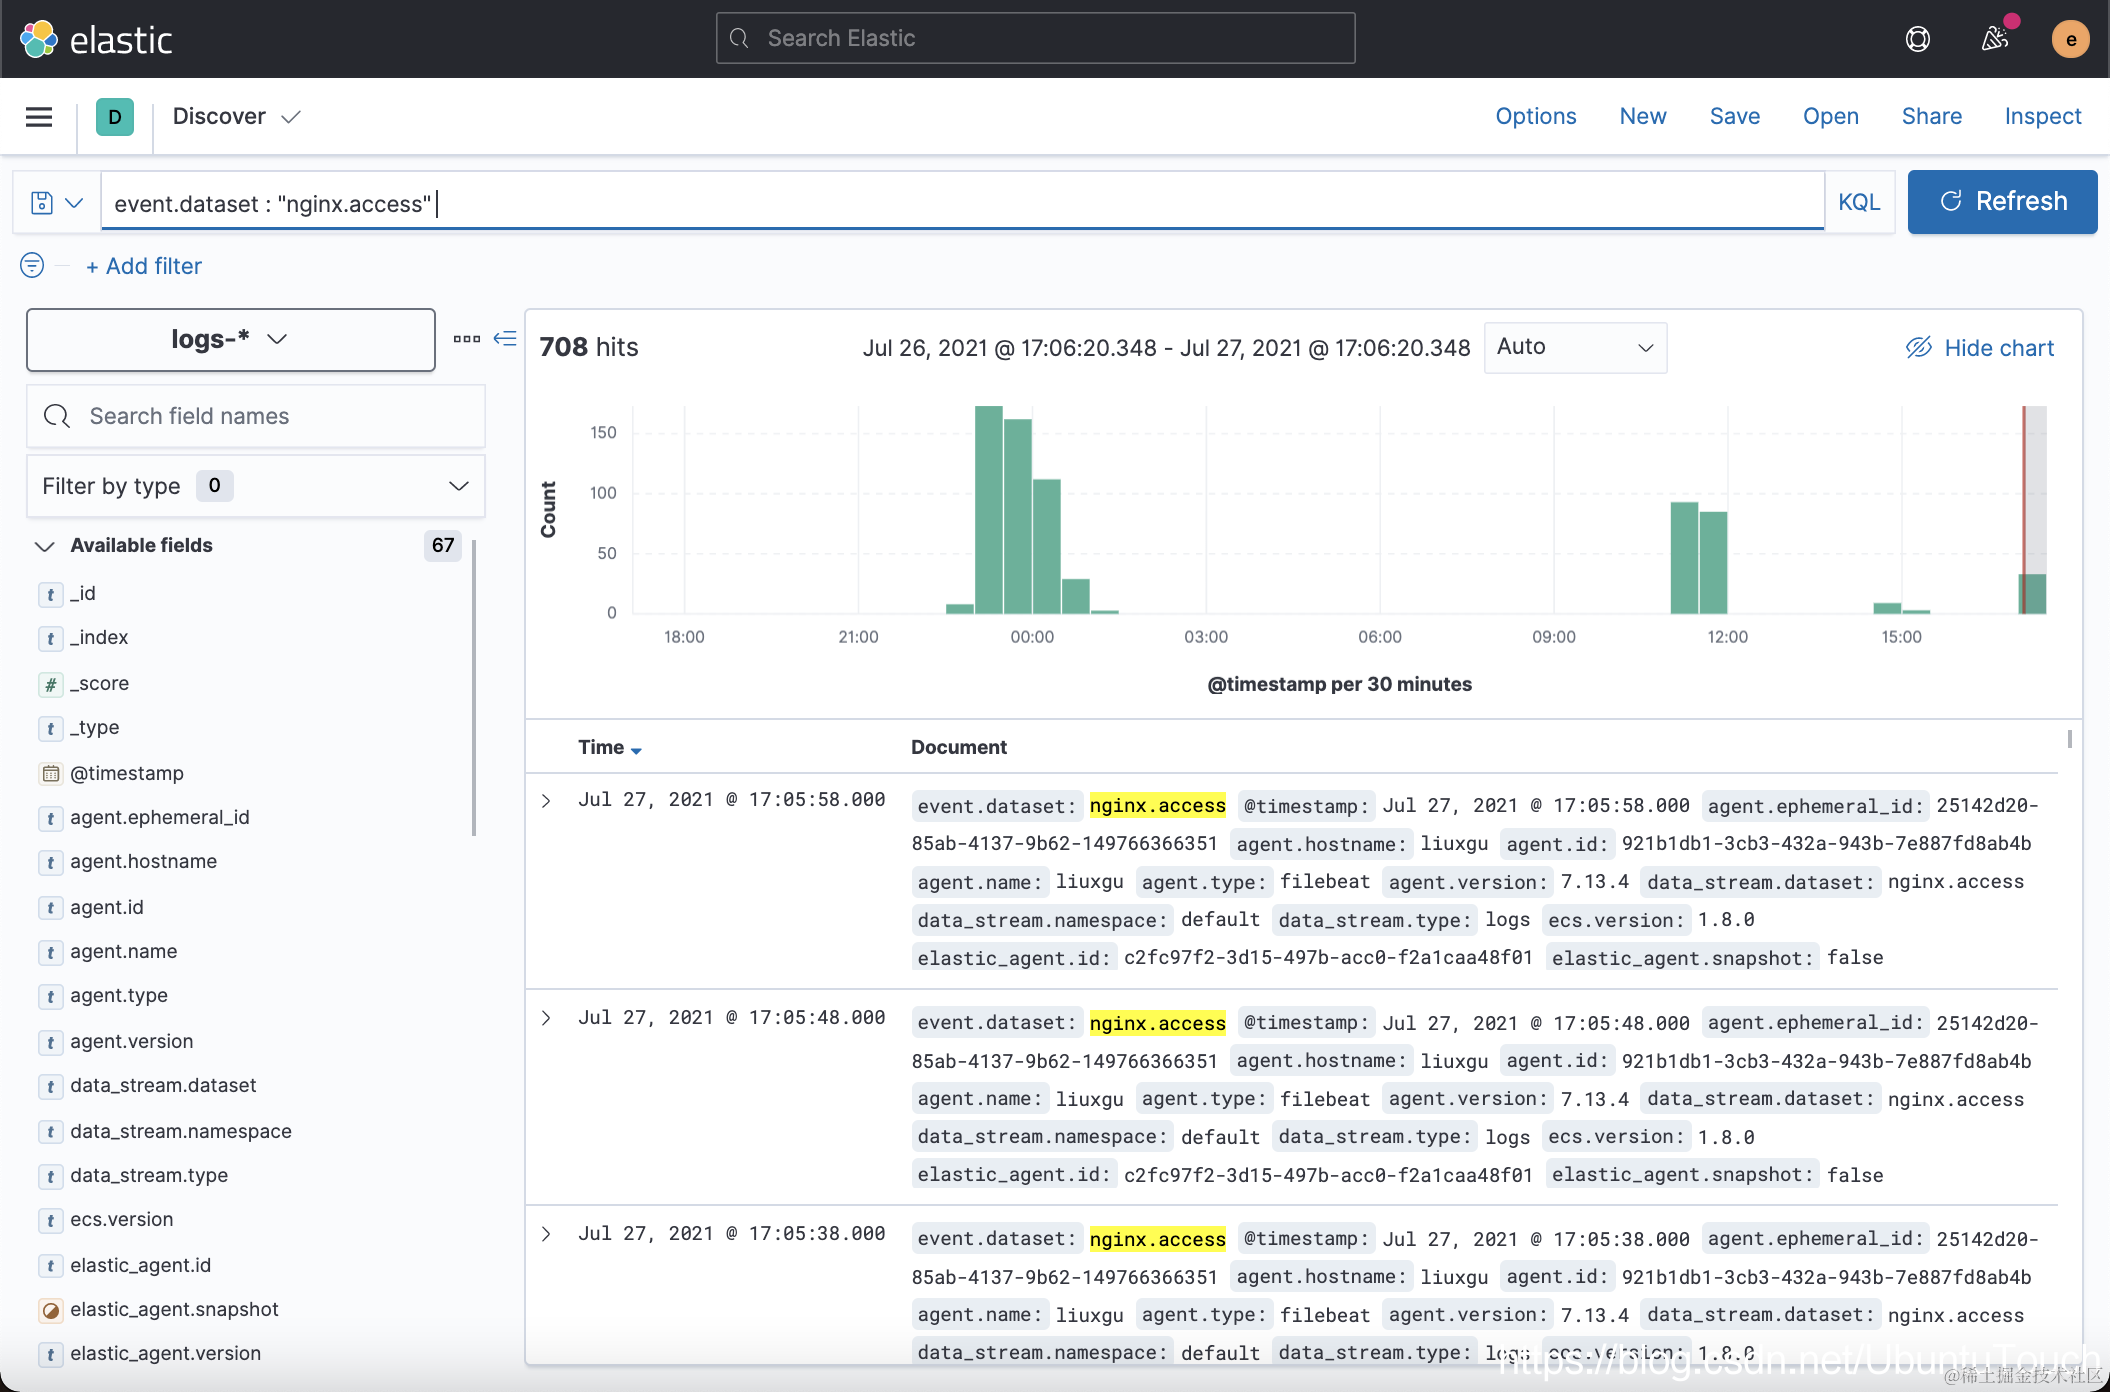The height and width of the screenshot is (1392, 2110).
Task: Click the filter options circle icon
Action: click(x=32, y=265)
